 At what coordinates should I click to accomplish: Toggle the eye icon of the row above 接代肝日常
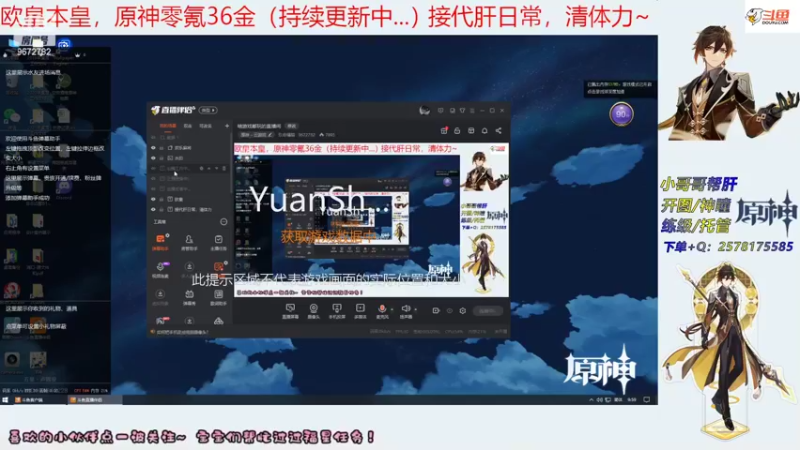153,199
